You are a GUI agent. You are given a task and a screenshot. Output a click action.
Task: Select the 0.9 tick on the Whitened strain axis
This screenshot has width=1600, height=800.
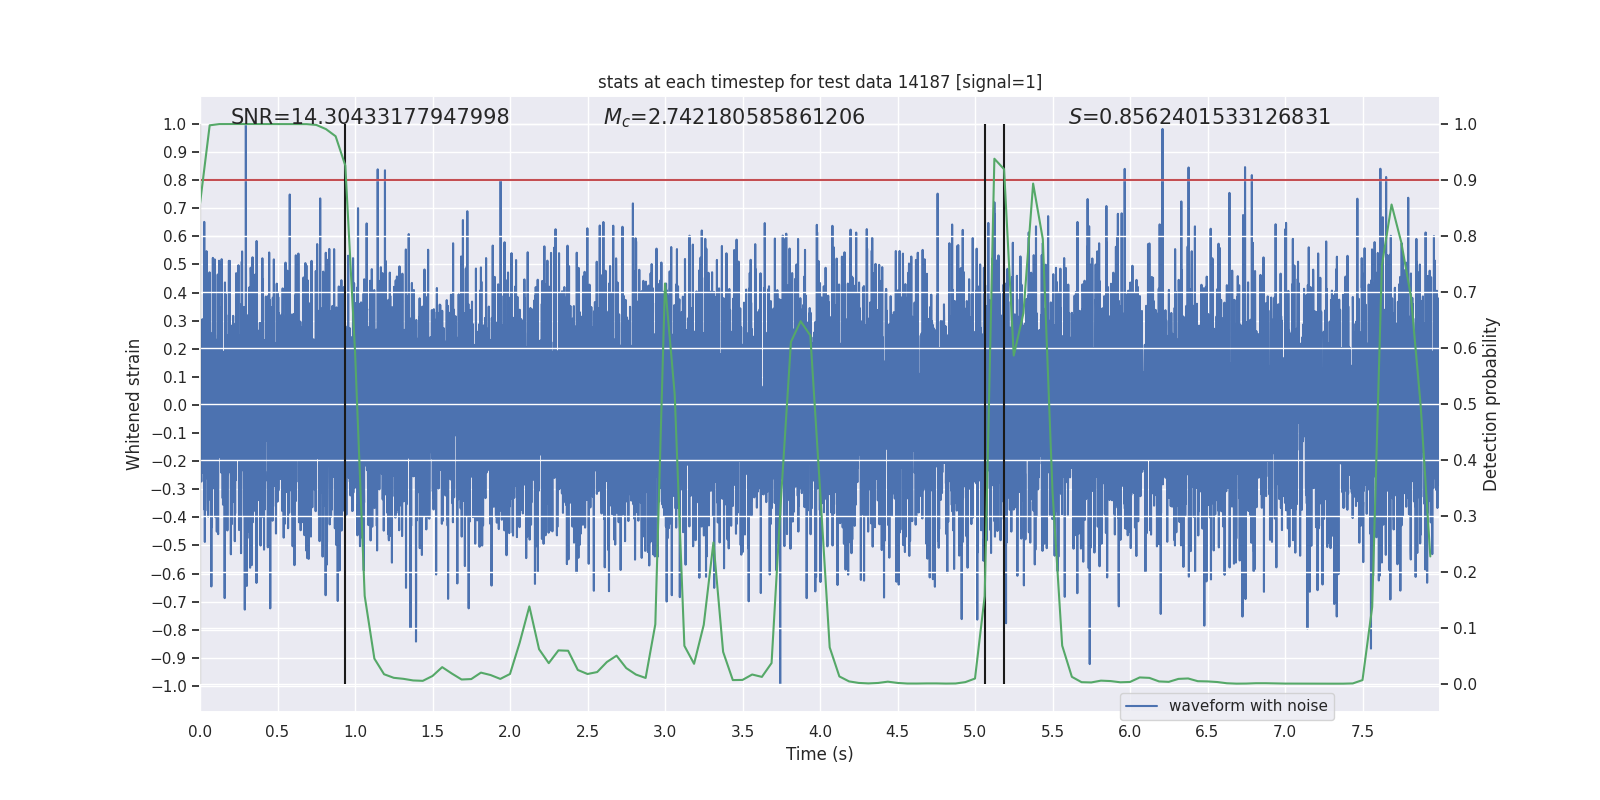pyautogui.click(x=175, y=152)
